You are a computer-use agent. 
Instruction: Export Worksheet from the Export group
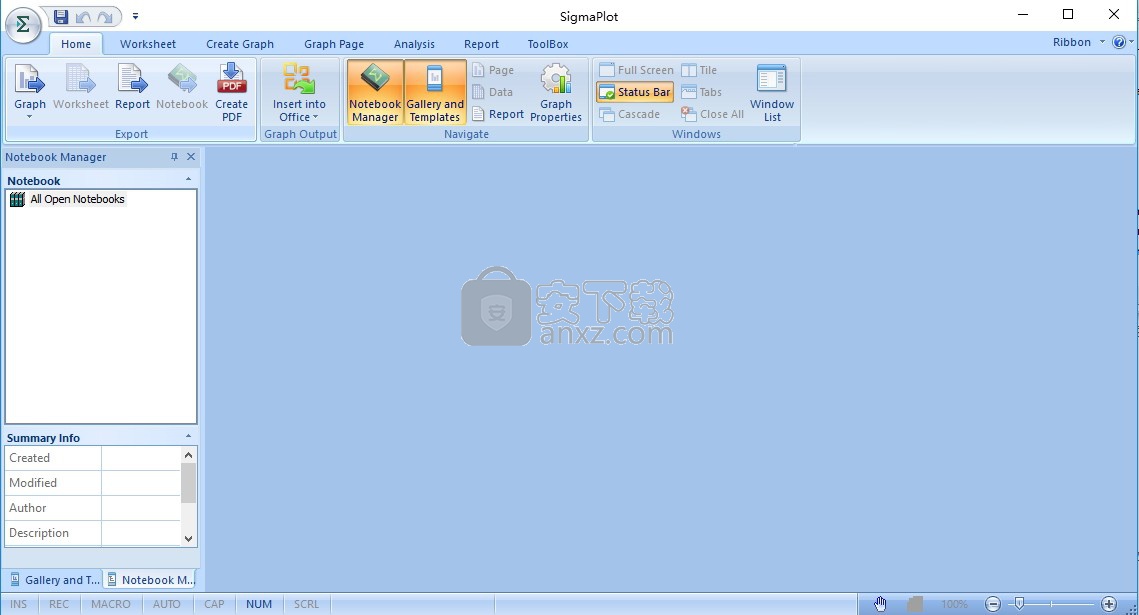click(81, 88)
